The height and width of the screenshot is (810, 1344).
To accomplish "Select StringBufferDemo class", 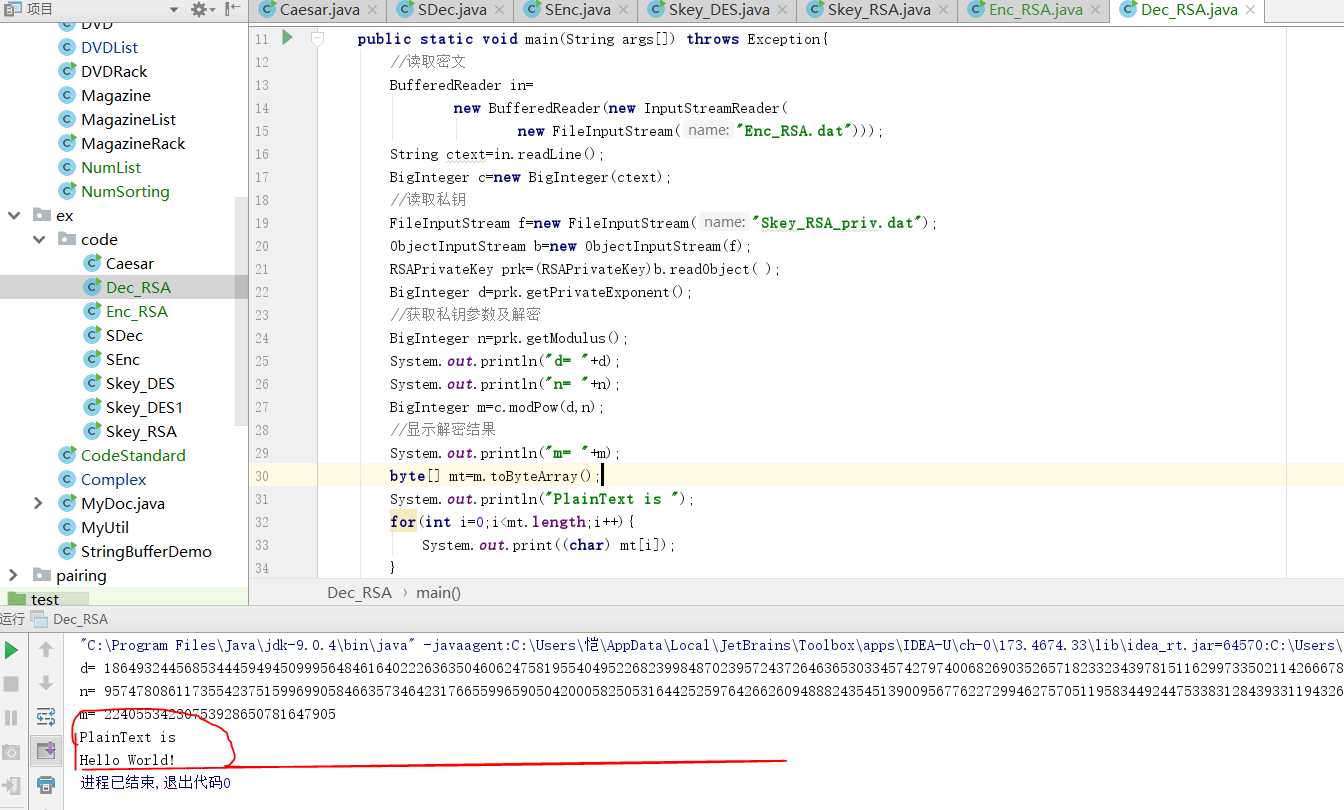I will coord(146,551).
